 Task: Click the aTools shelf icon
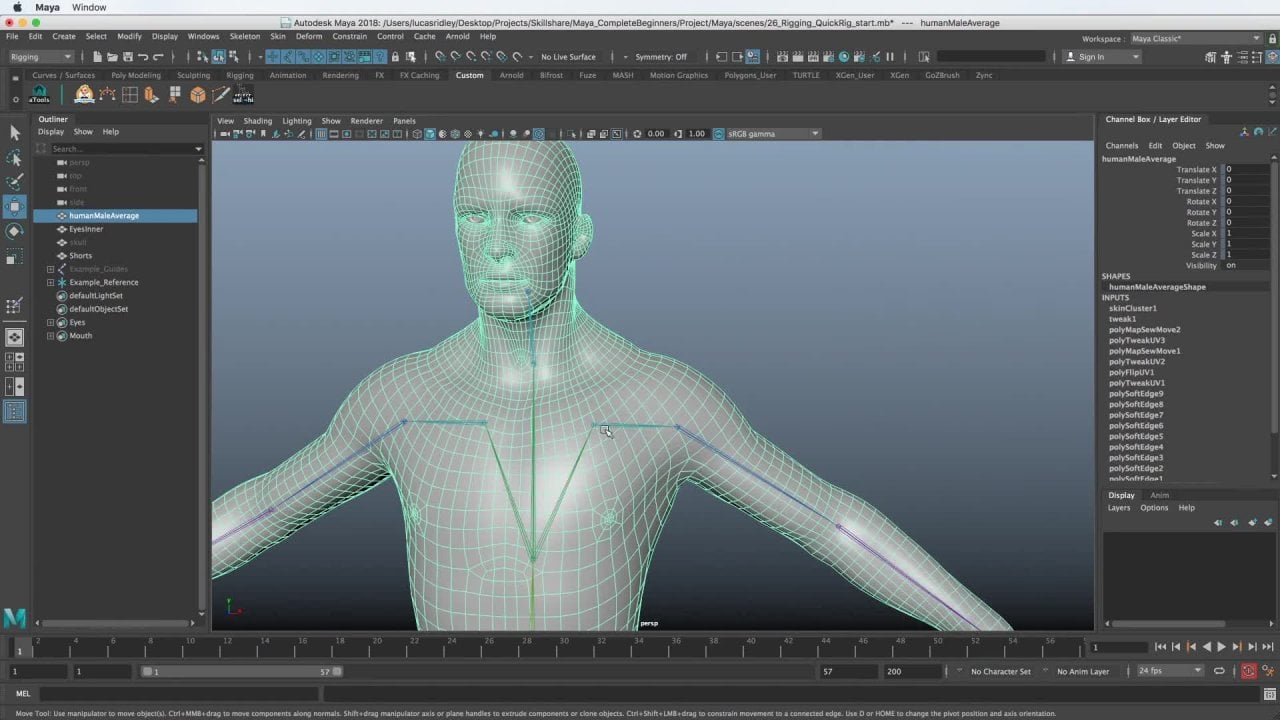coord(39,94)
